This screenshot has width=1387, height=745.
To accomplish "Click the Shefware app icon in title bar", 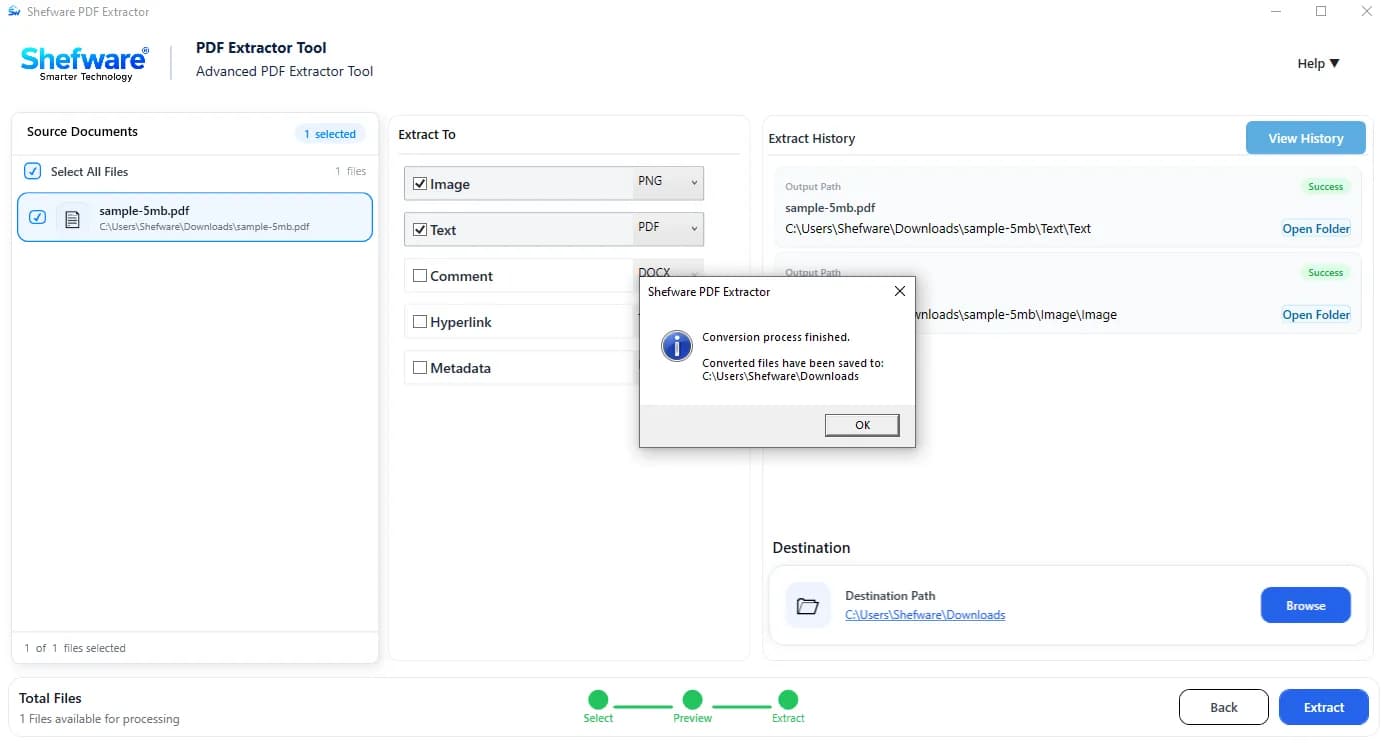I will coord(14,12).
